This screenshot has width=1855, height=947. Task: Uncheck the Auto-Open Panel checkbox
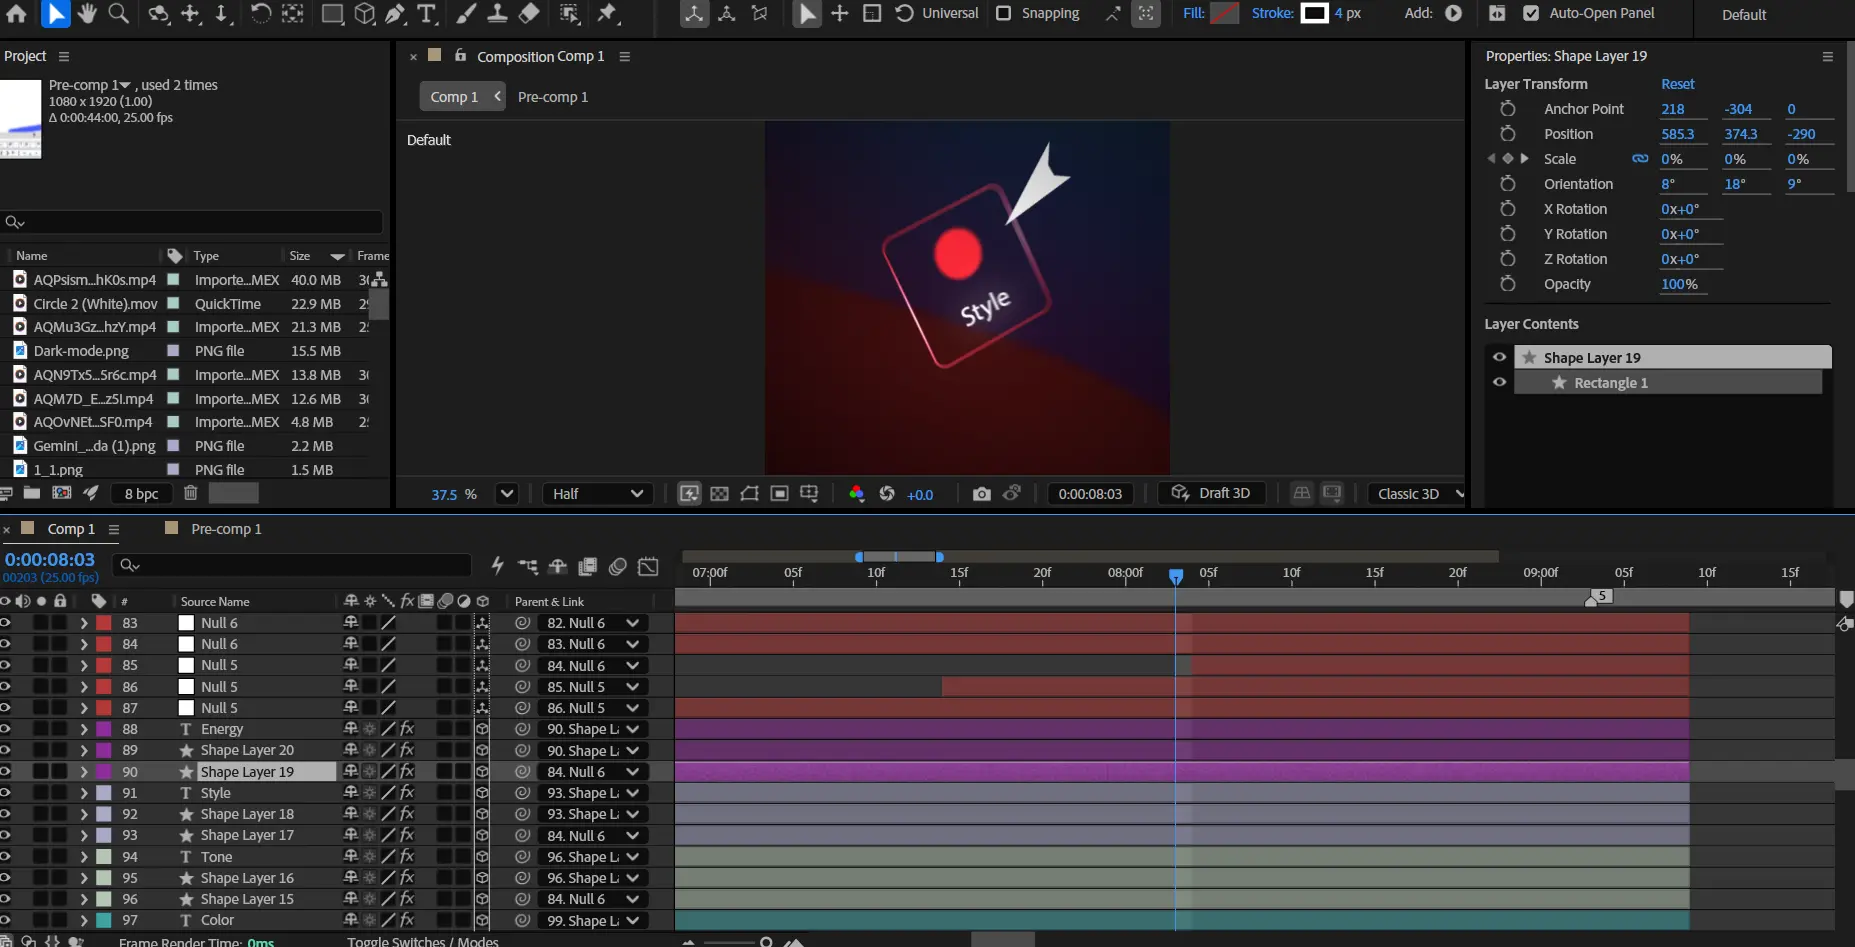(x=1531, y=13)
